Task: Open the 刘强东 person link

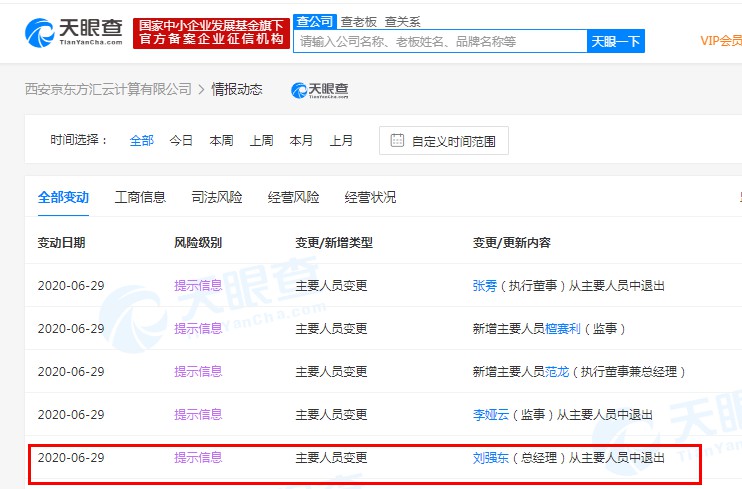Action: (491, 458)
